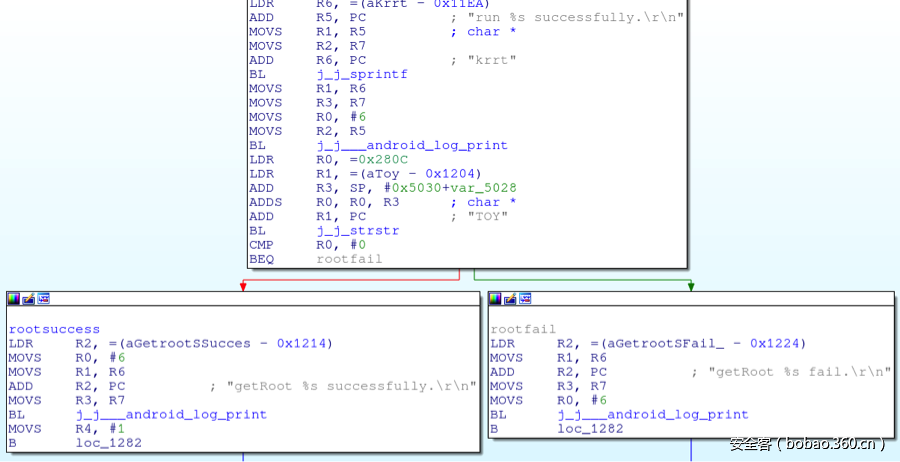Follow the j_j_sprintf call reference
This screenshot has width=900, height=462.
(362, 74)
